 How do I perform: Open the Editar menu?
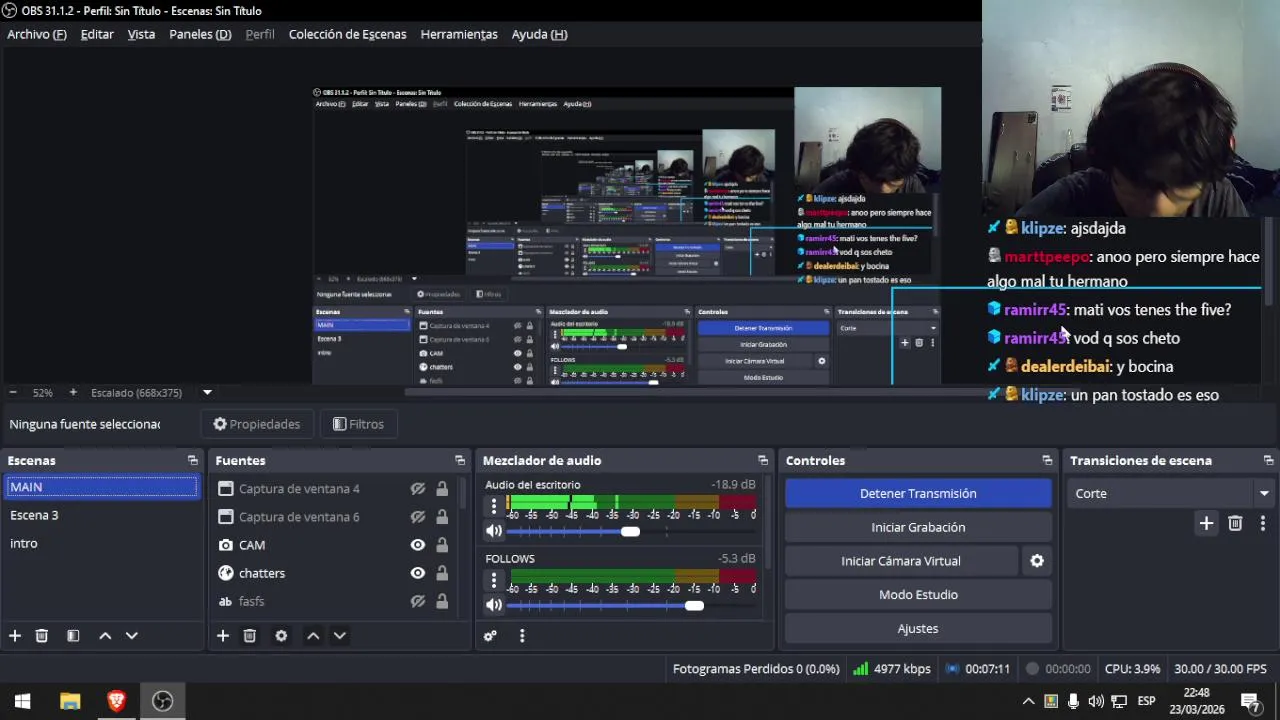(x=97, y=34)
